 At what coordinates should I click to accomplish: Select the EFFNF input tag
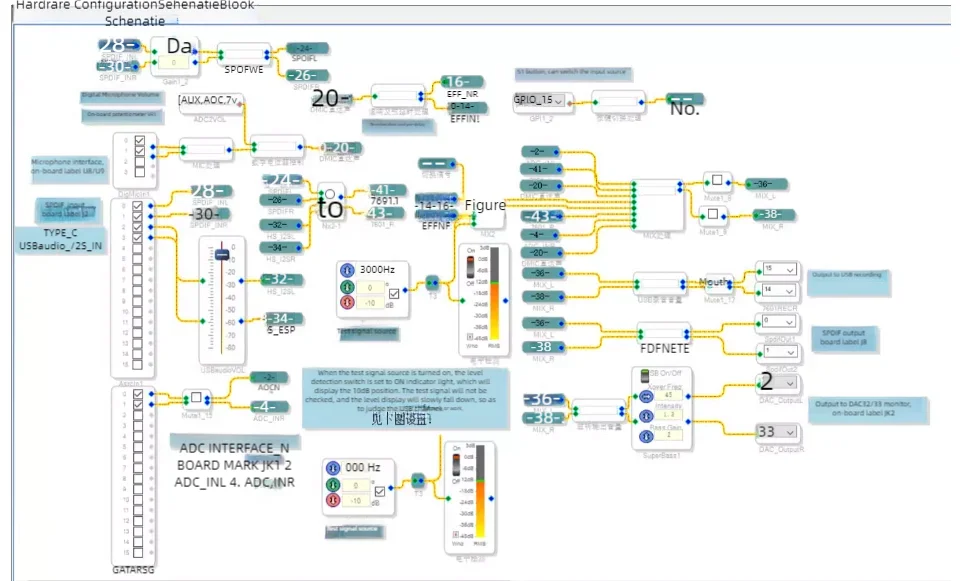coord(437,215)
